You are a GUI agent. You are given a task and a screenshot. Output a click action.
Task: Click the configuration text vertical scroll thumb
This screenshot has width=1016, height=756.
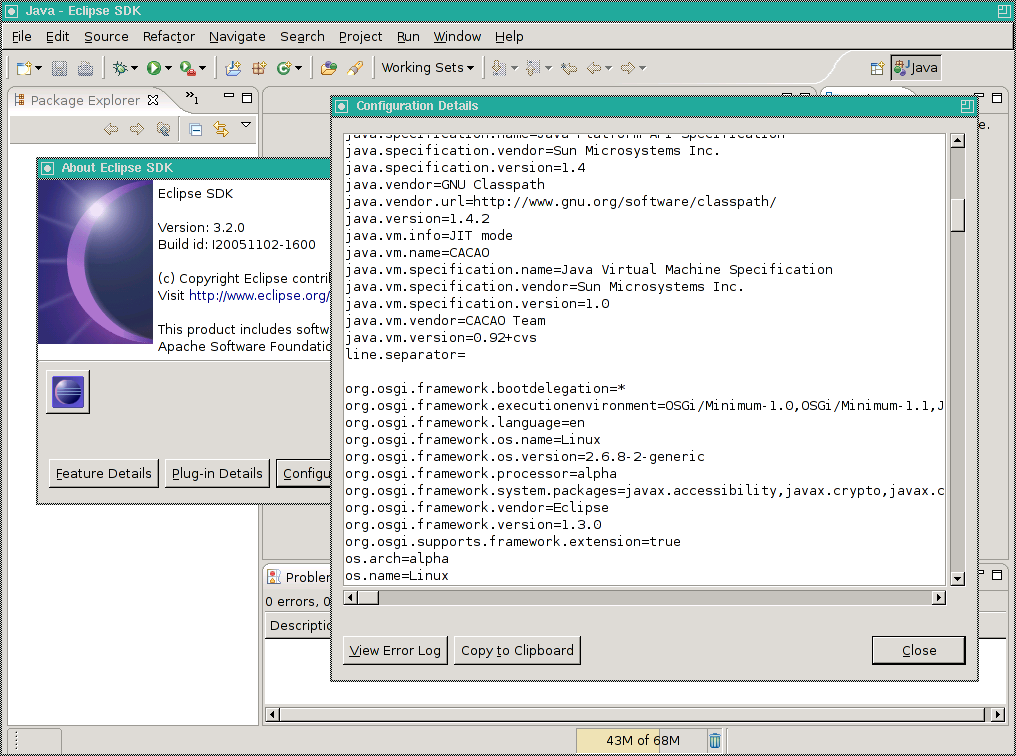pos(958,214)
